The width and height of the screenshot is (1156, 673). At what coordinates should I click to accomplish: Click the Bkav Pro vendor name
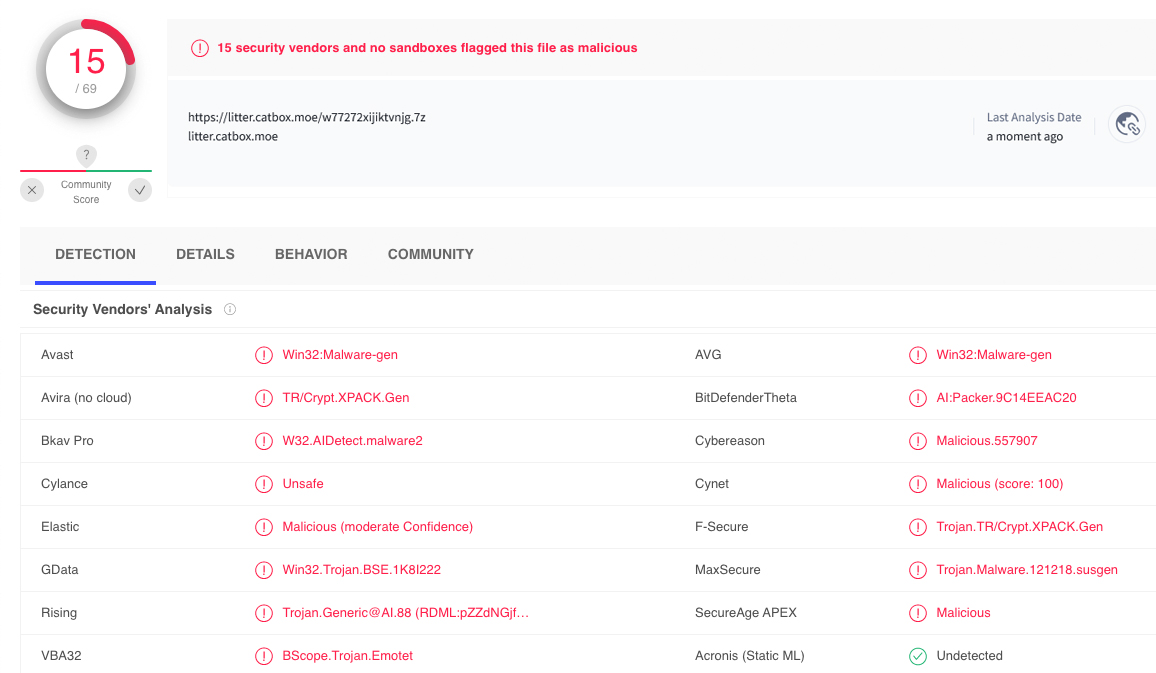[x=67, y=441]
